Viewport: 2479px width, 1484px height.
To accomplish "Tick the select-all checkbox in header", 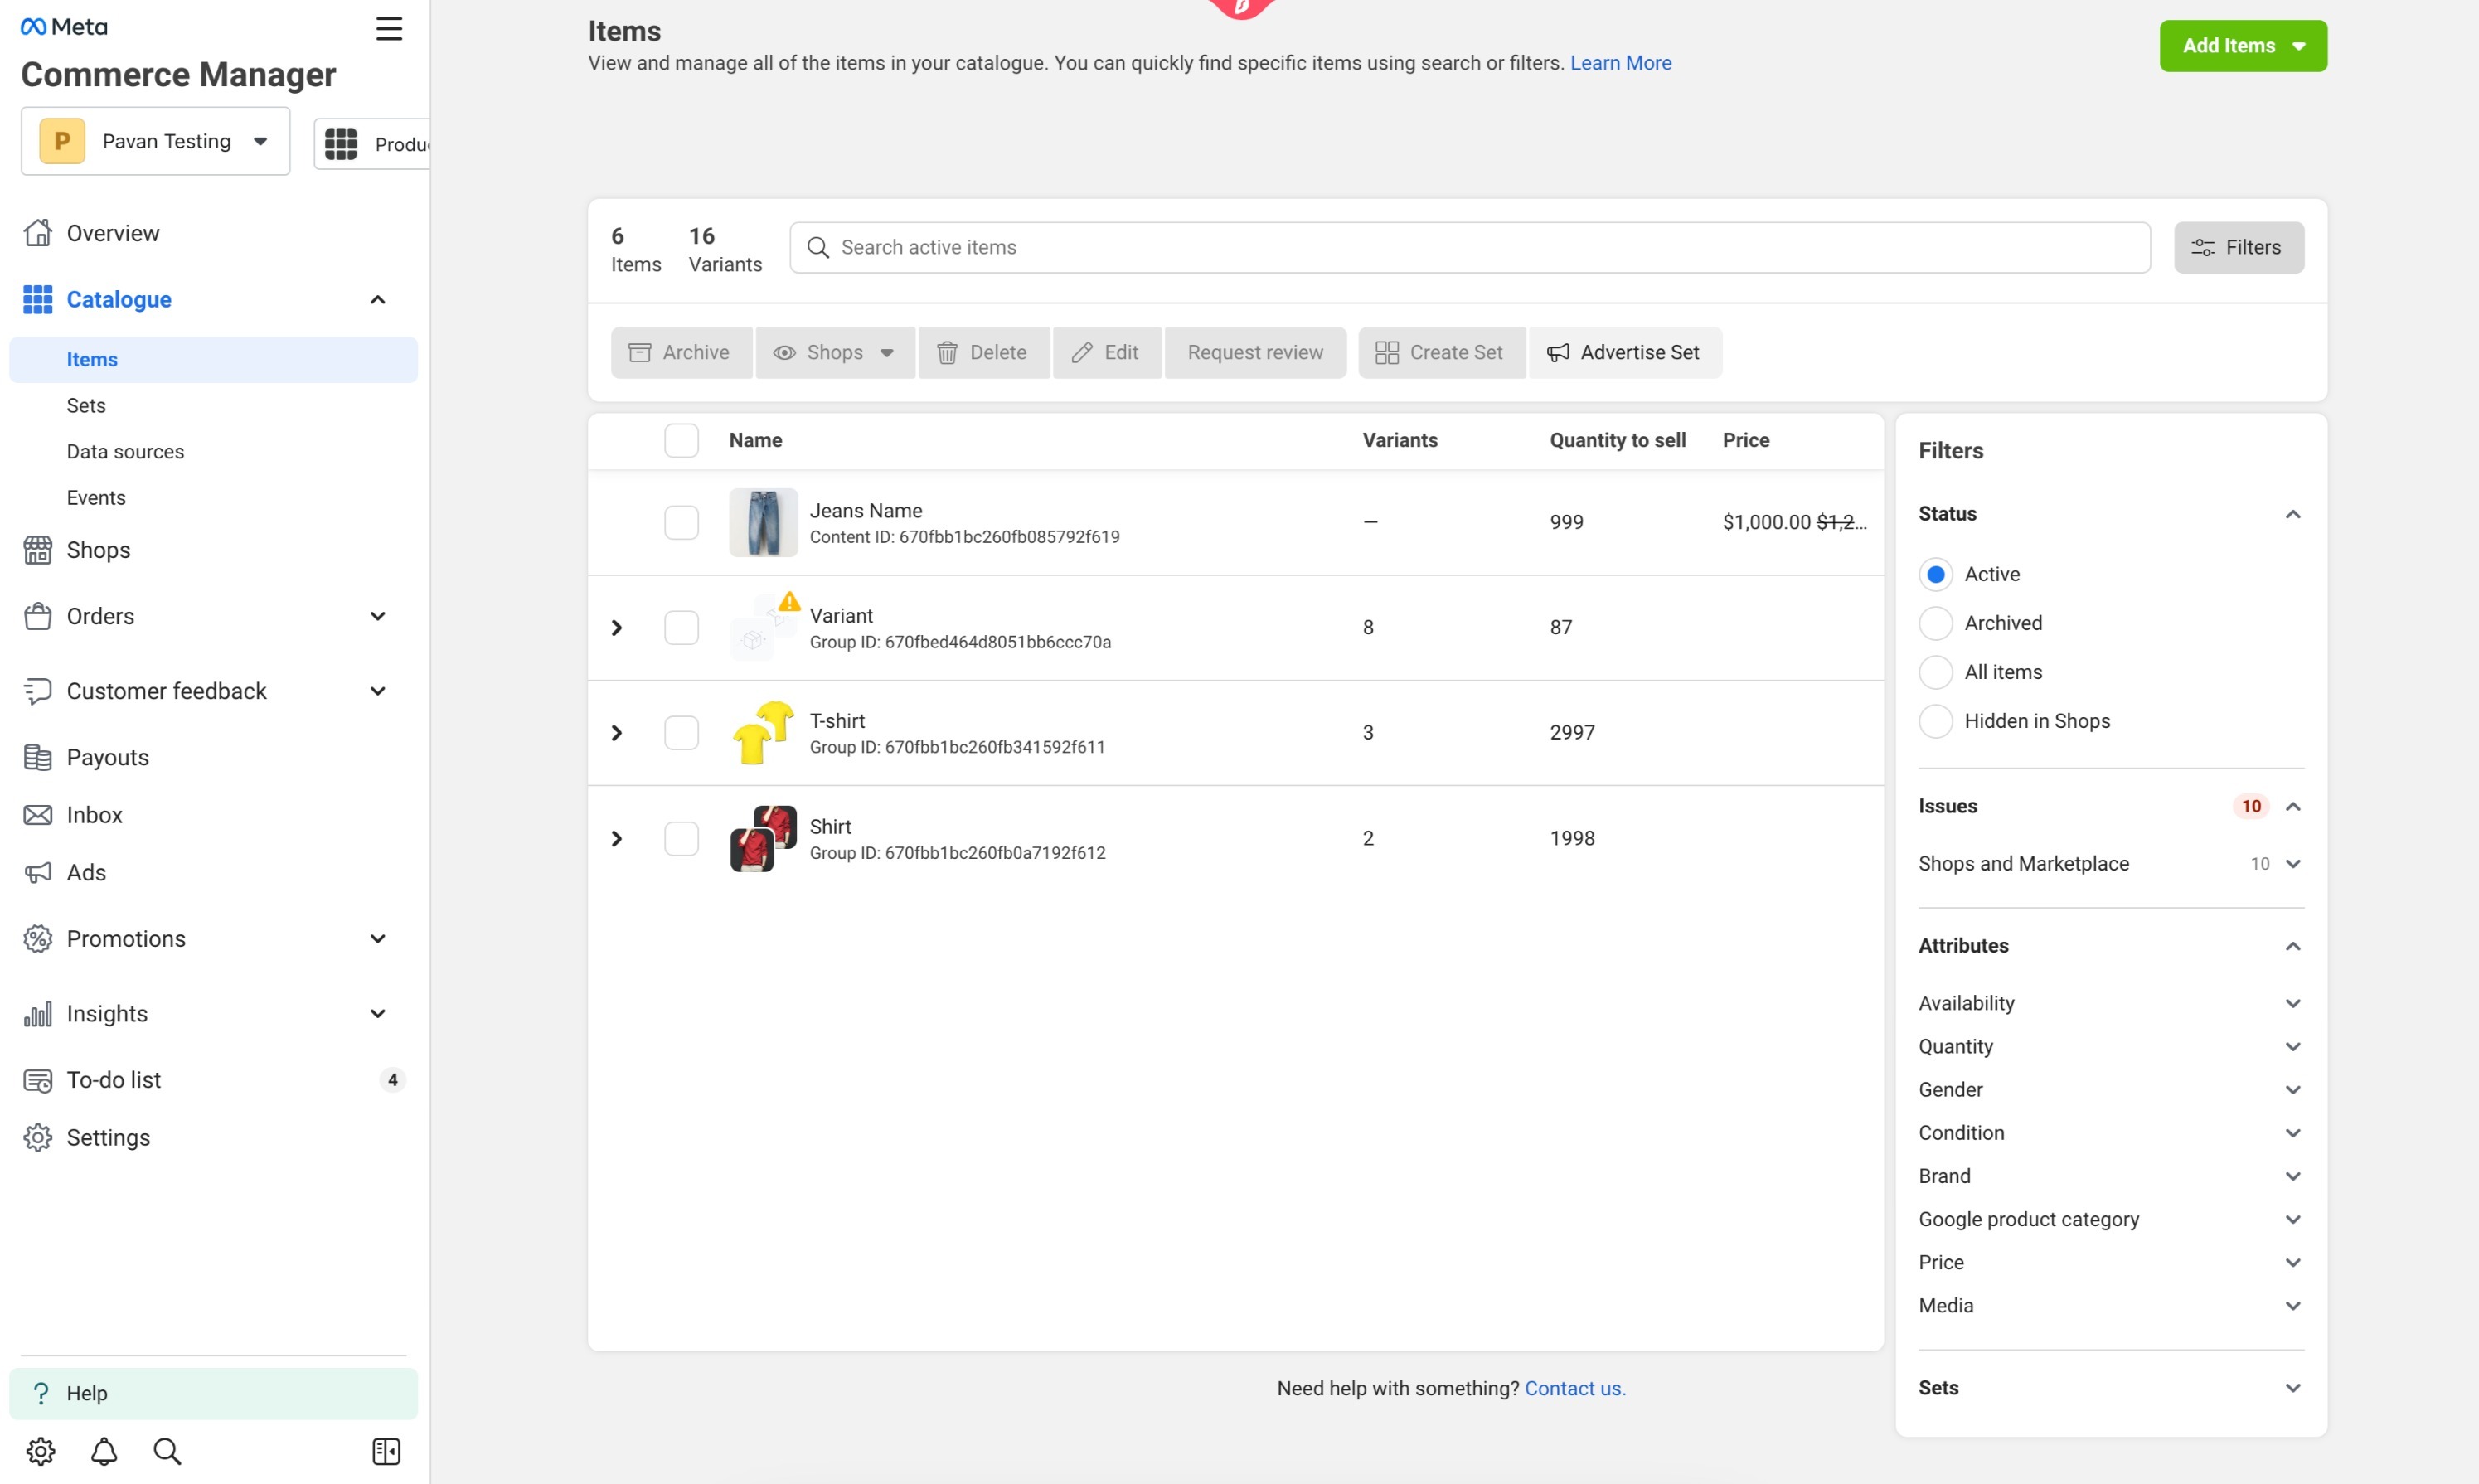I will click(681, 440).
